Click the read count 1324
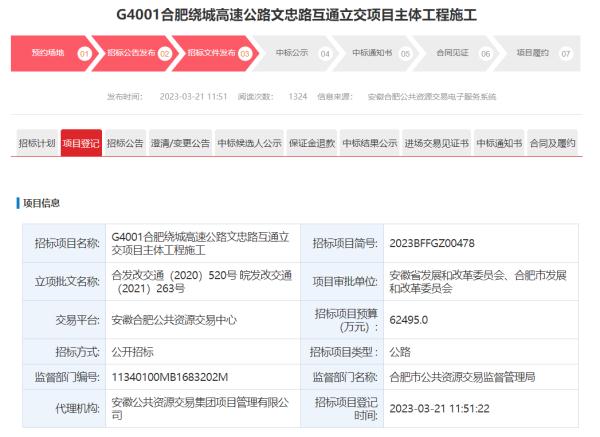 coord(298,96)
